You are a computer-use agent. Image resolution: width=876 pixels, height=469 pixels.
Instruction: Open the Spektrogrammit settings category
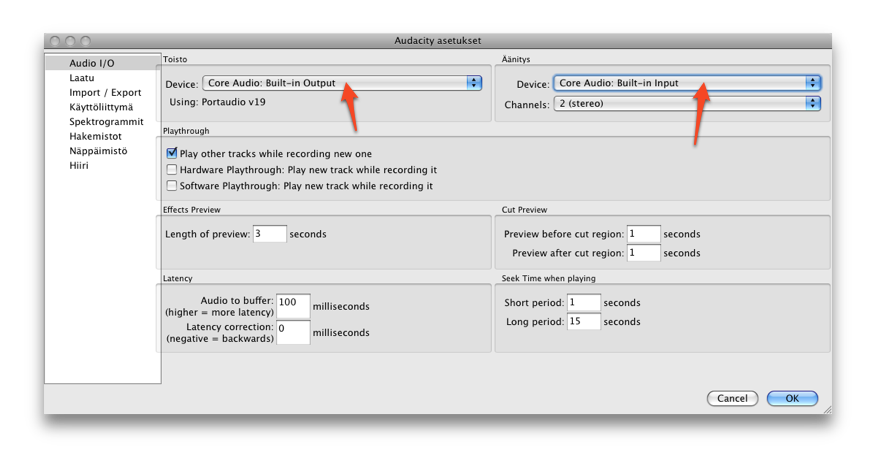tap(106, 121)
